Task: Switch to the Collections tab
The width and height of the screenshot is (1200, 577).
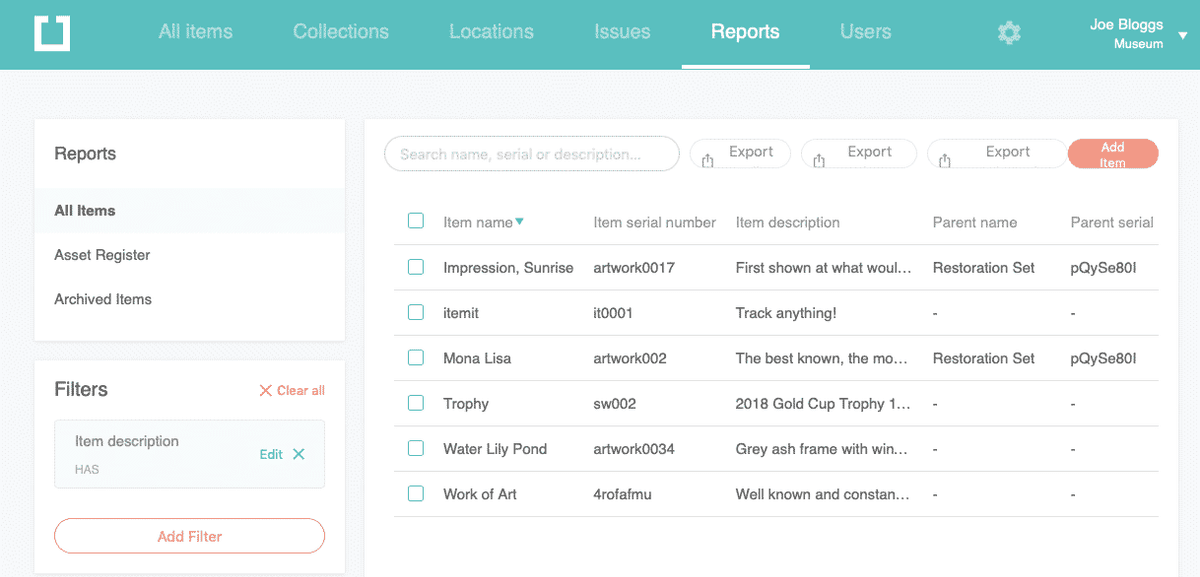Action: 340,32
